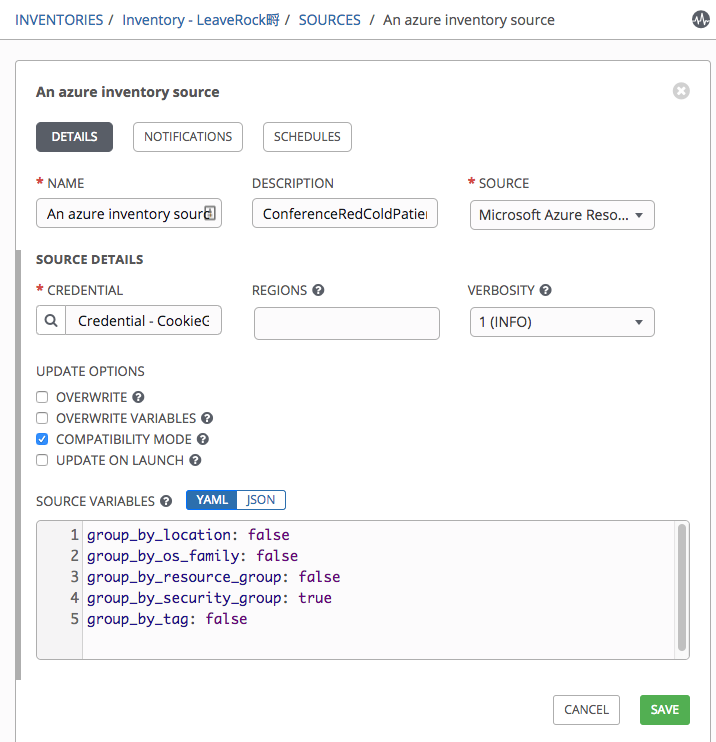Click the group_by_tag line

click(167, 619)
